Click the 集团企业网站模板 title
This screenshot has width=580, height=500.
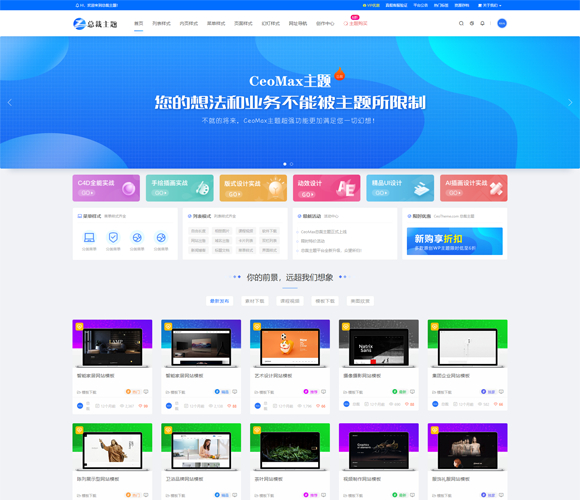tap(451, 376)
